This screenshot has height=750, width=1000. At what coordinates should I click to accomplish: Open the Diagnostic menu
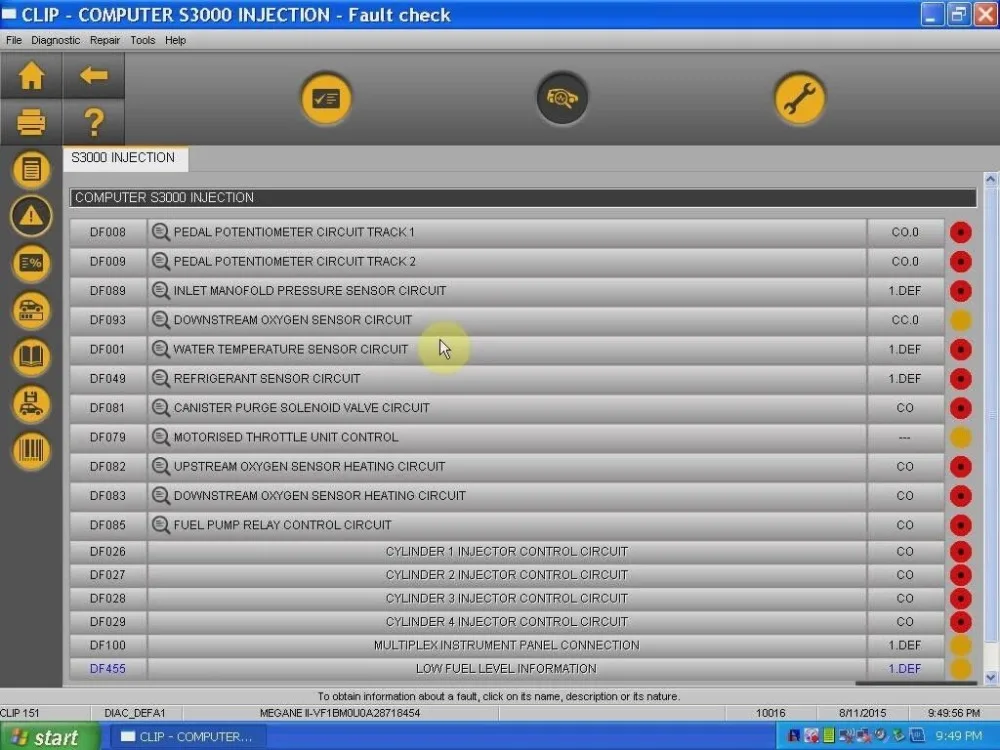[x=55, y=40]
